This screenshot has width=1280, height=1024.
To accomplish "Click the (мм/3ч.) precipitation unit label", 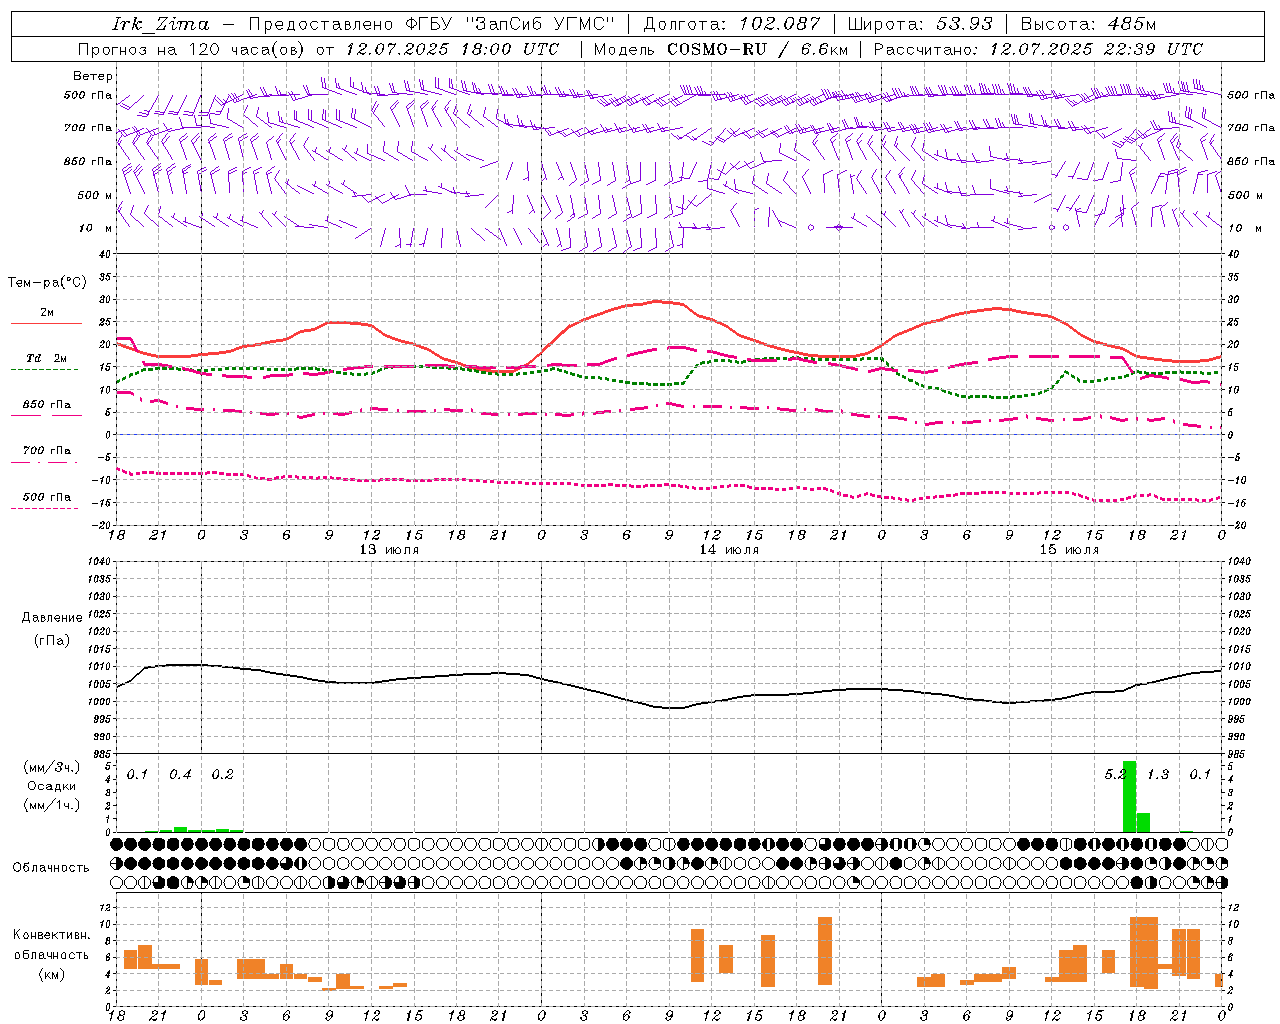I will click(52, 767).
